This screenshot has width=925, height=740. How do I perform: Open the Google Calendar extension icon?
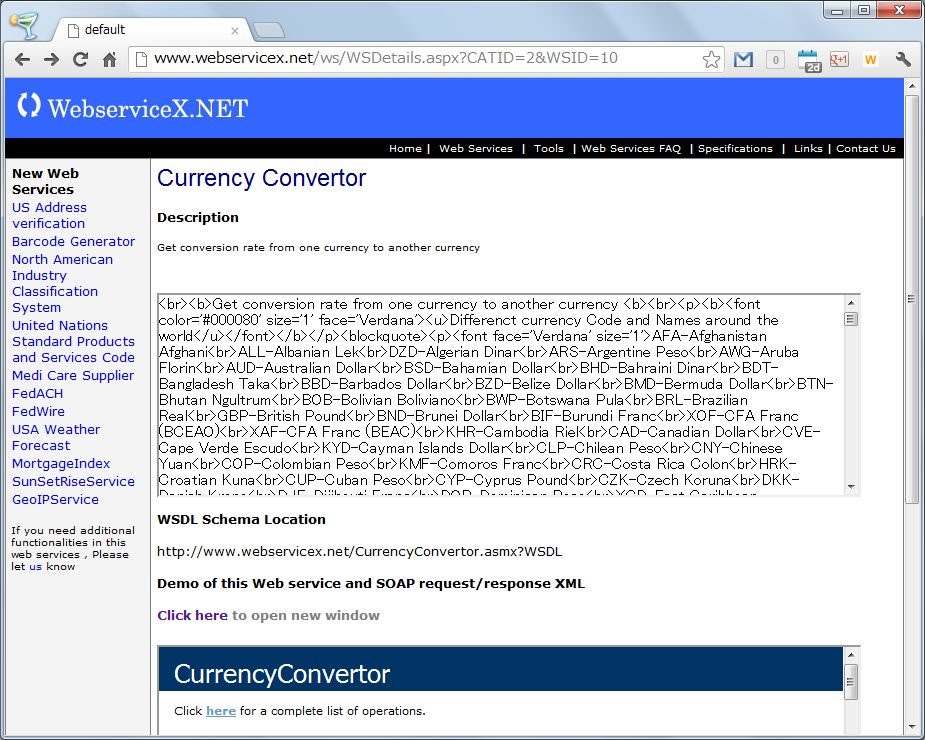click(x=809, y=60)
